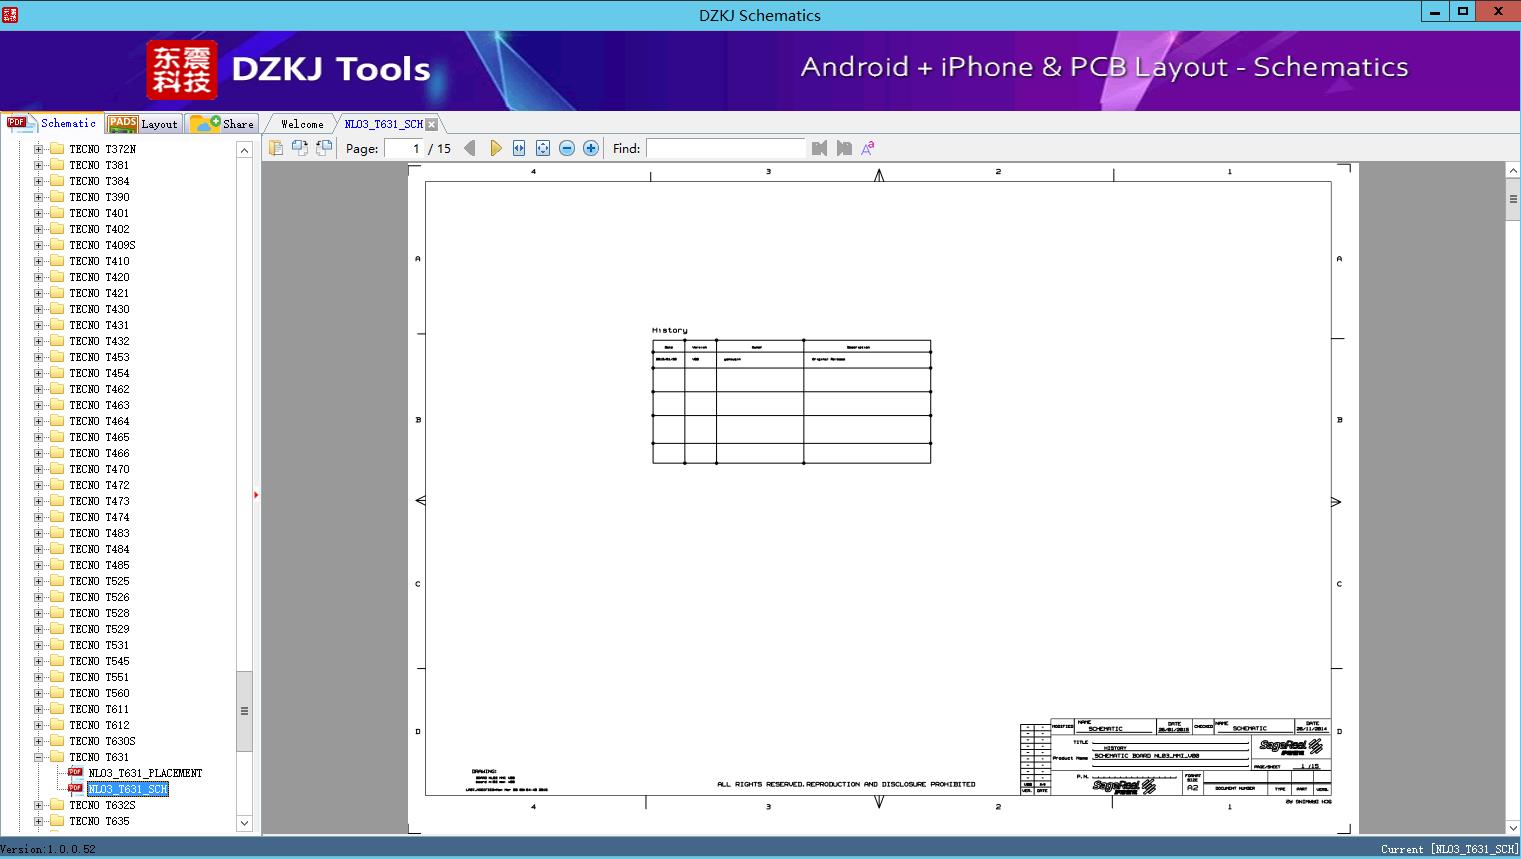
Task: Select TECNO T384 folder
Action: click(x=99, y=181)
